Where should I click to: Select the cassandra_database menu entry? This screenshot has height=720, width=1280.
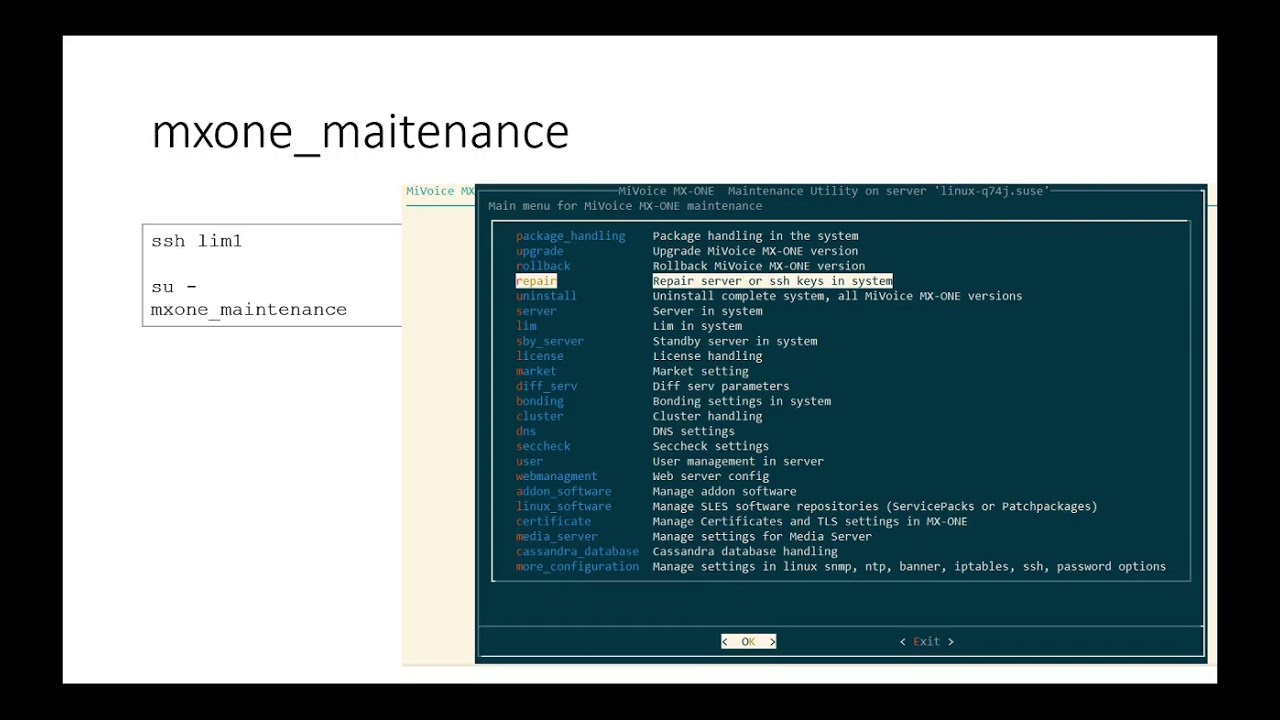[577, 551]
